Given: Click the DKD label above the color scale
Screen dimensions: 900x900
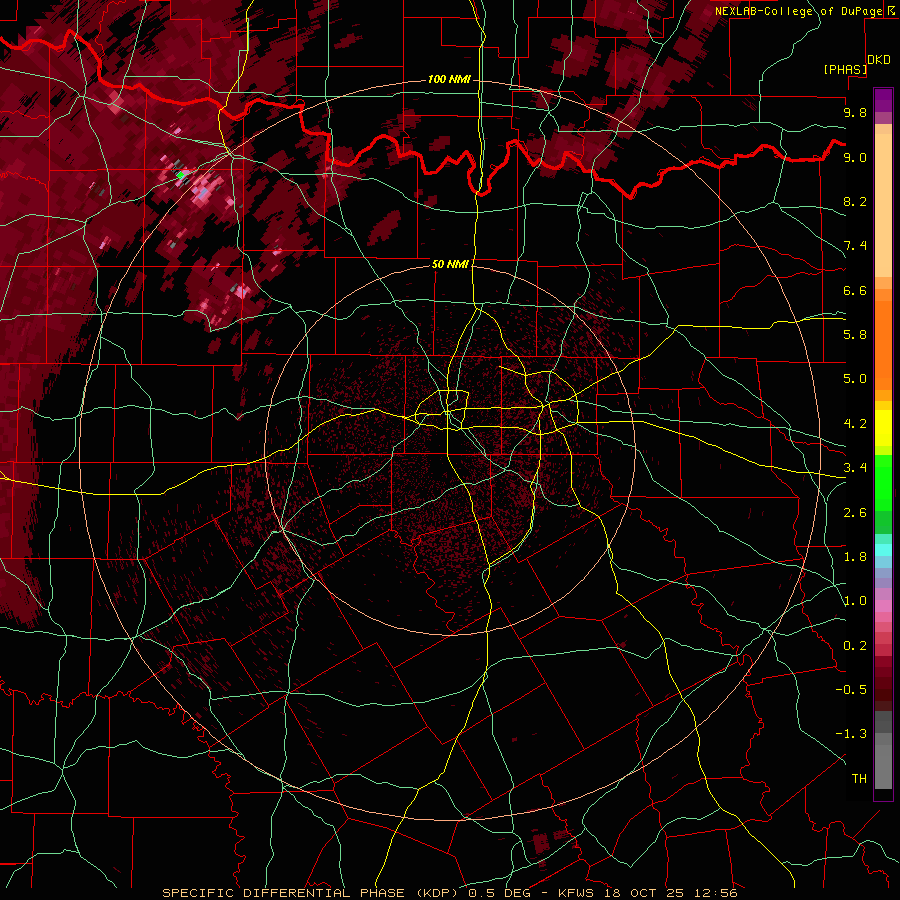Looking at the screenshot, I should click(879, 60).
